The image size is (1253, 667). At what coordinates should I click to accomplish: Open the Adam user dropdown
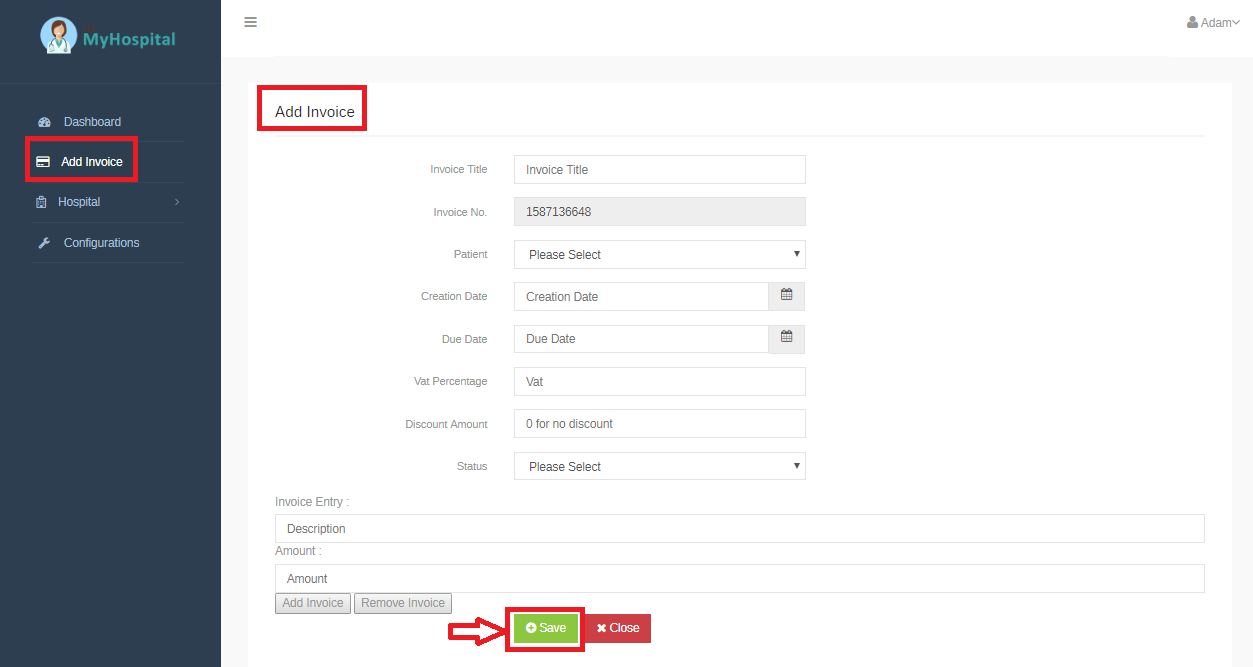coord(1213,22)
